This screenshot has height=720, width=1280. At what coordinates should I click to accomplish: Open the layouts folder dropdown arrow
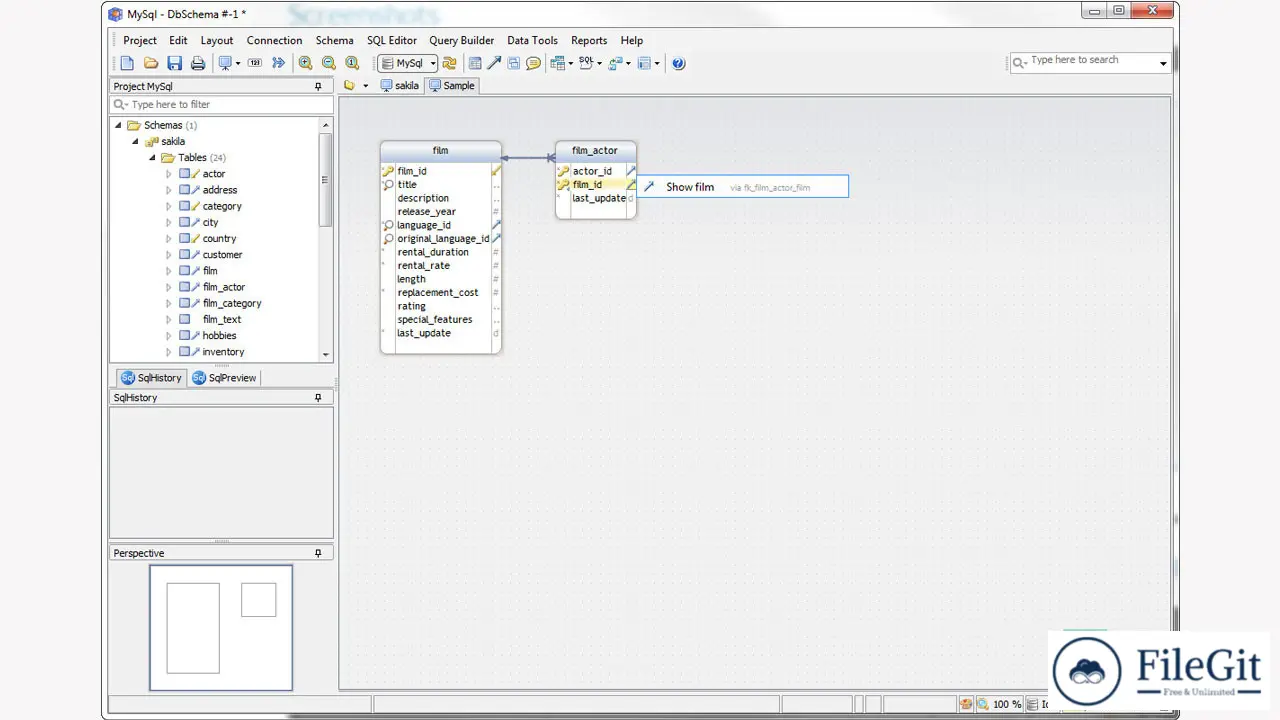[x=365, y=86]
